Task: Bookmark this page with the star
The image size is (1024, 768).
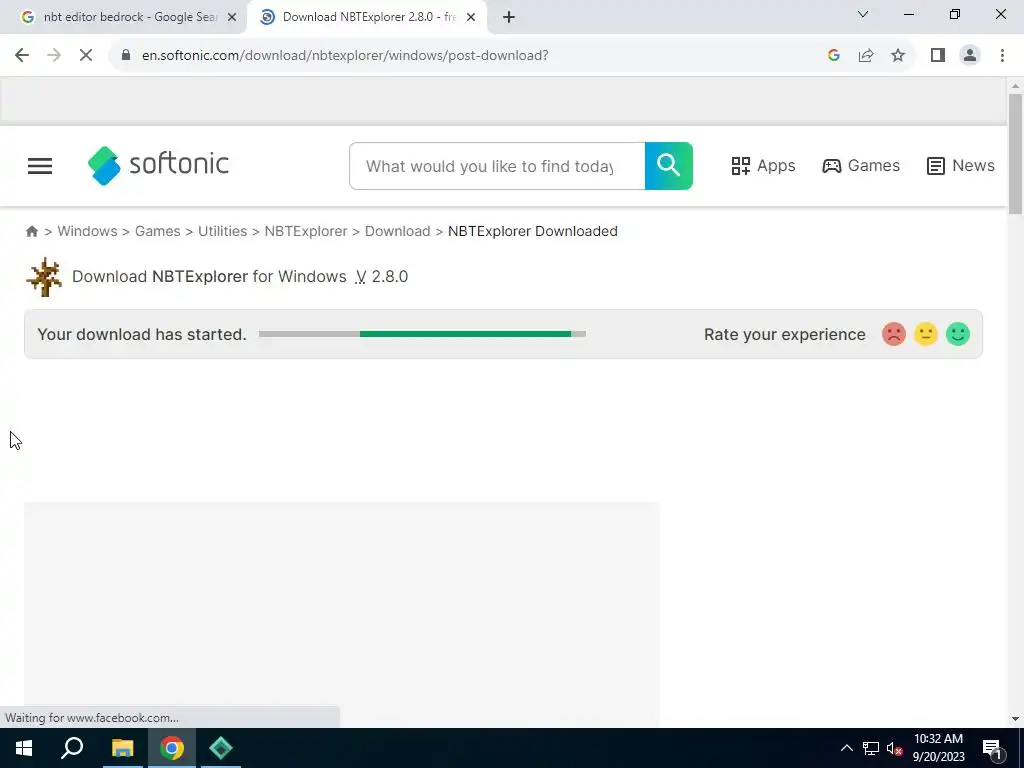Action: pyautogui.click(x=898, y=56)
